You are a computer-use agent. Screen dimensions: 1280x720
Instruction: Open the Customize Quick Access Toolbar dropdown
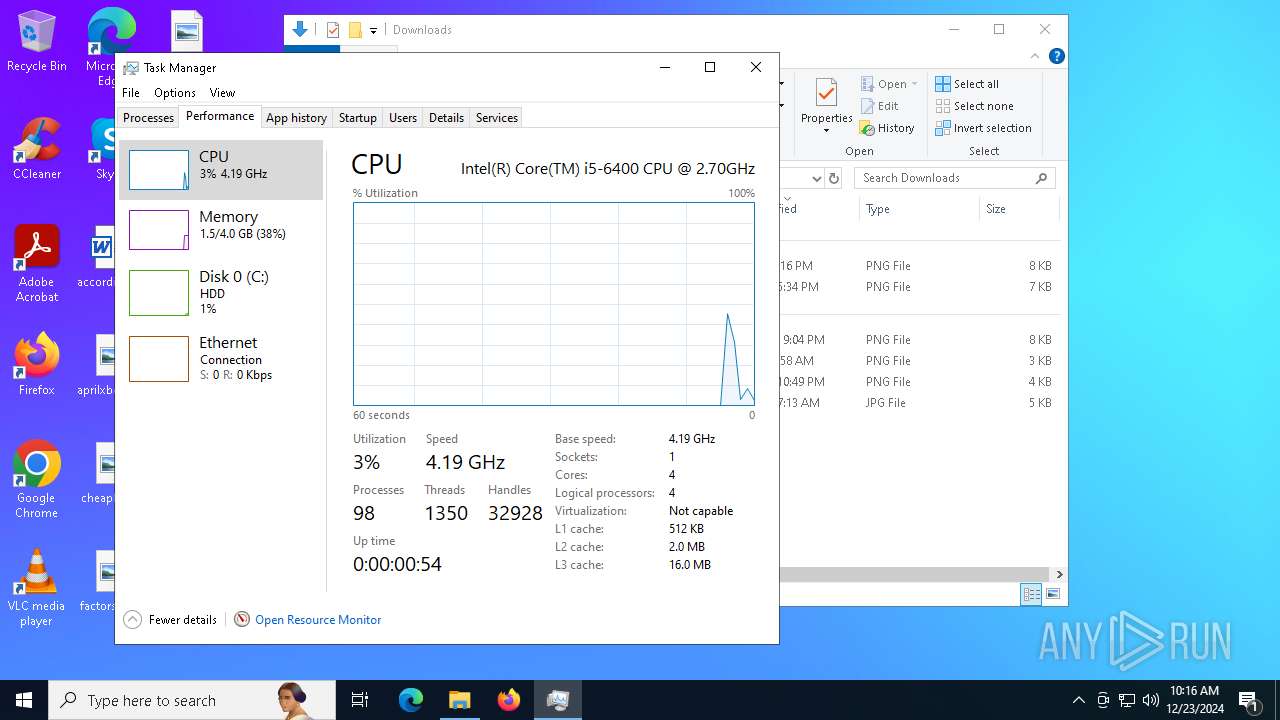pyautogui.click(x=373, y=31)
